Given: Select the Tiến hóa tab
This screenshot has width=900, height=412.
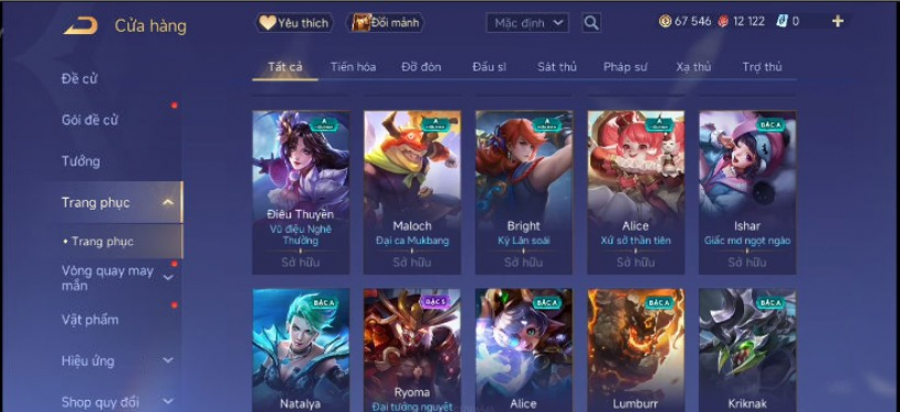Looking at the screenshot, I should click(353, 67).
